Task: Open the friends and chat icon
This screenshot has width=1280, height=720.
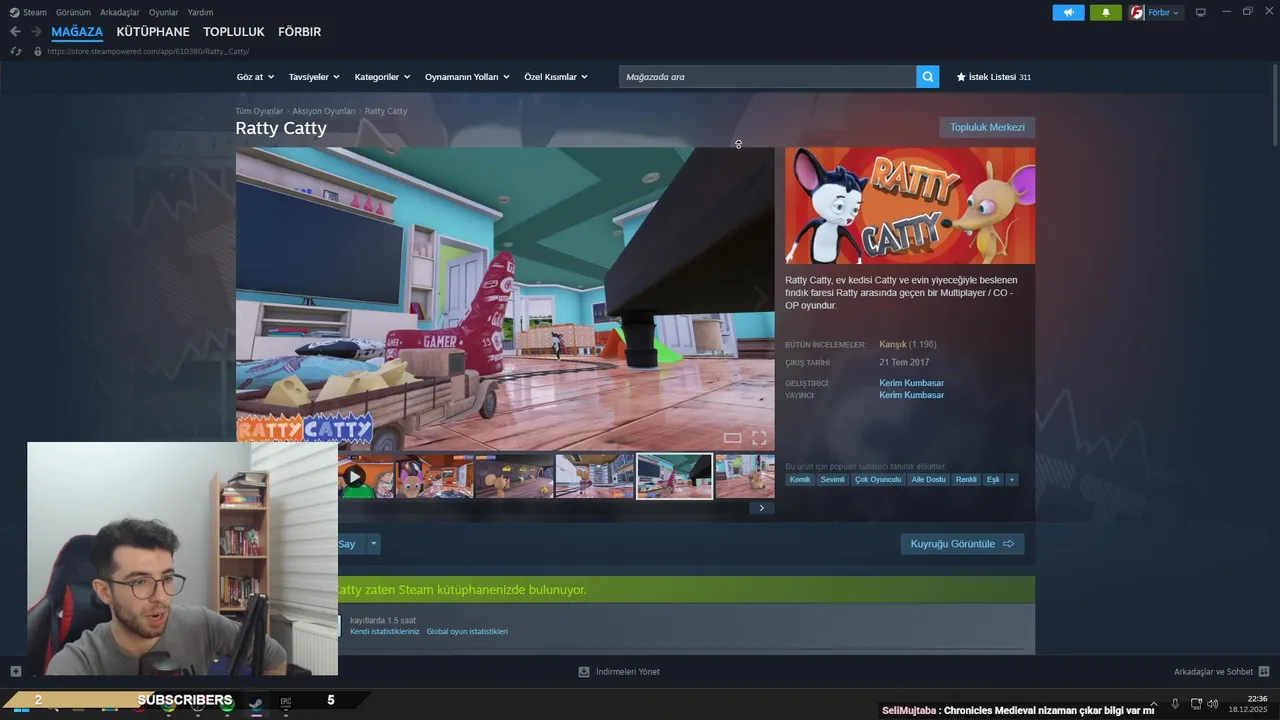Action: 1264,671
